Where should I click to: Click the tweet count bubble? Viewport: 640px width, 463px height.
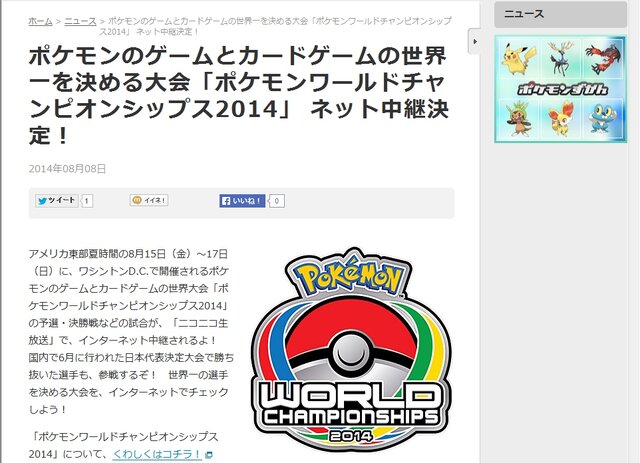87,201
